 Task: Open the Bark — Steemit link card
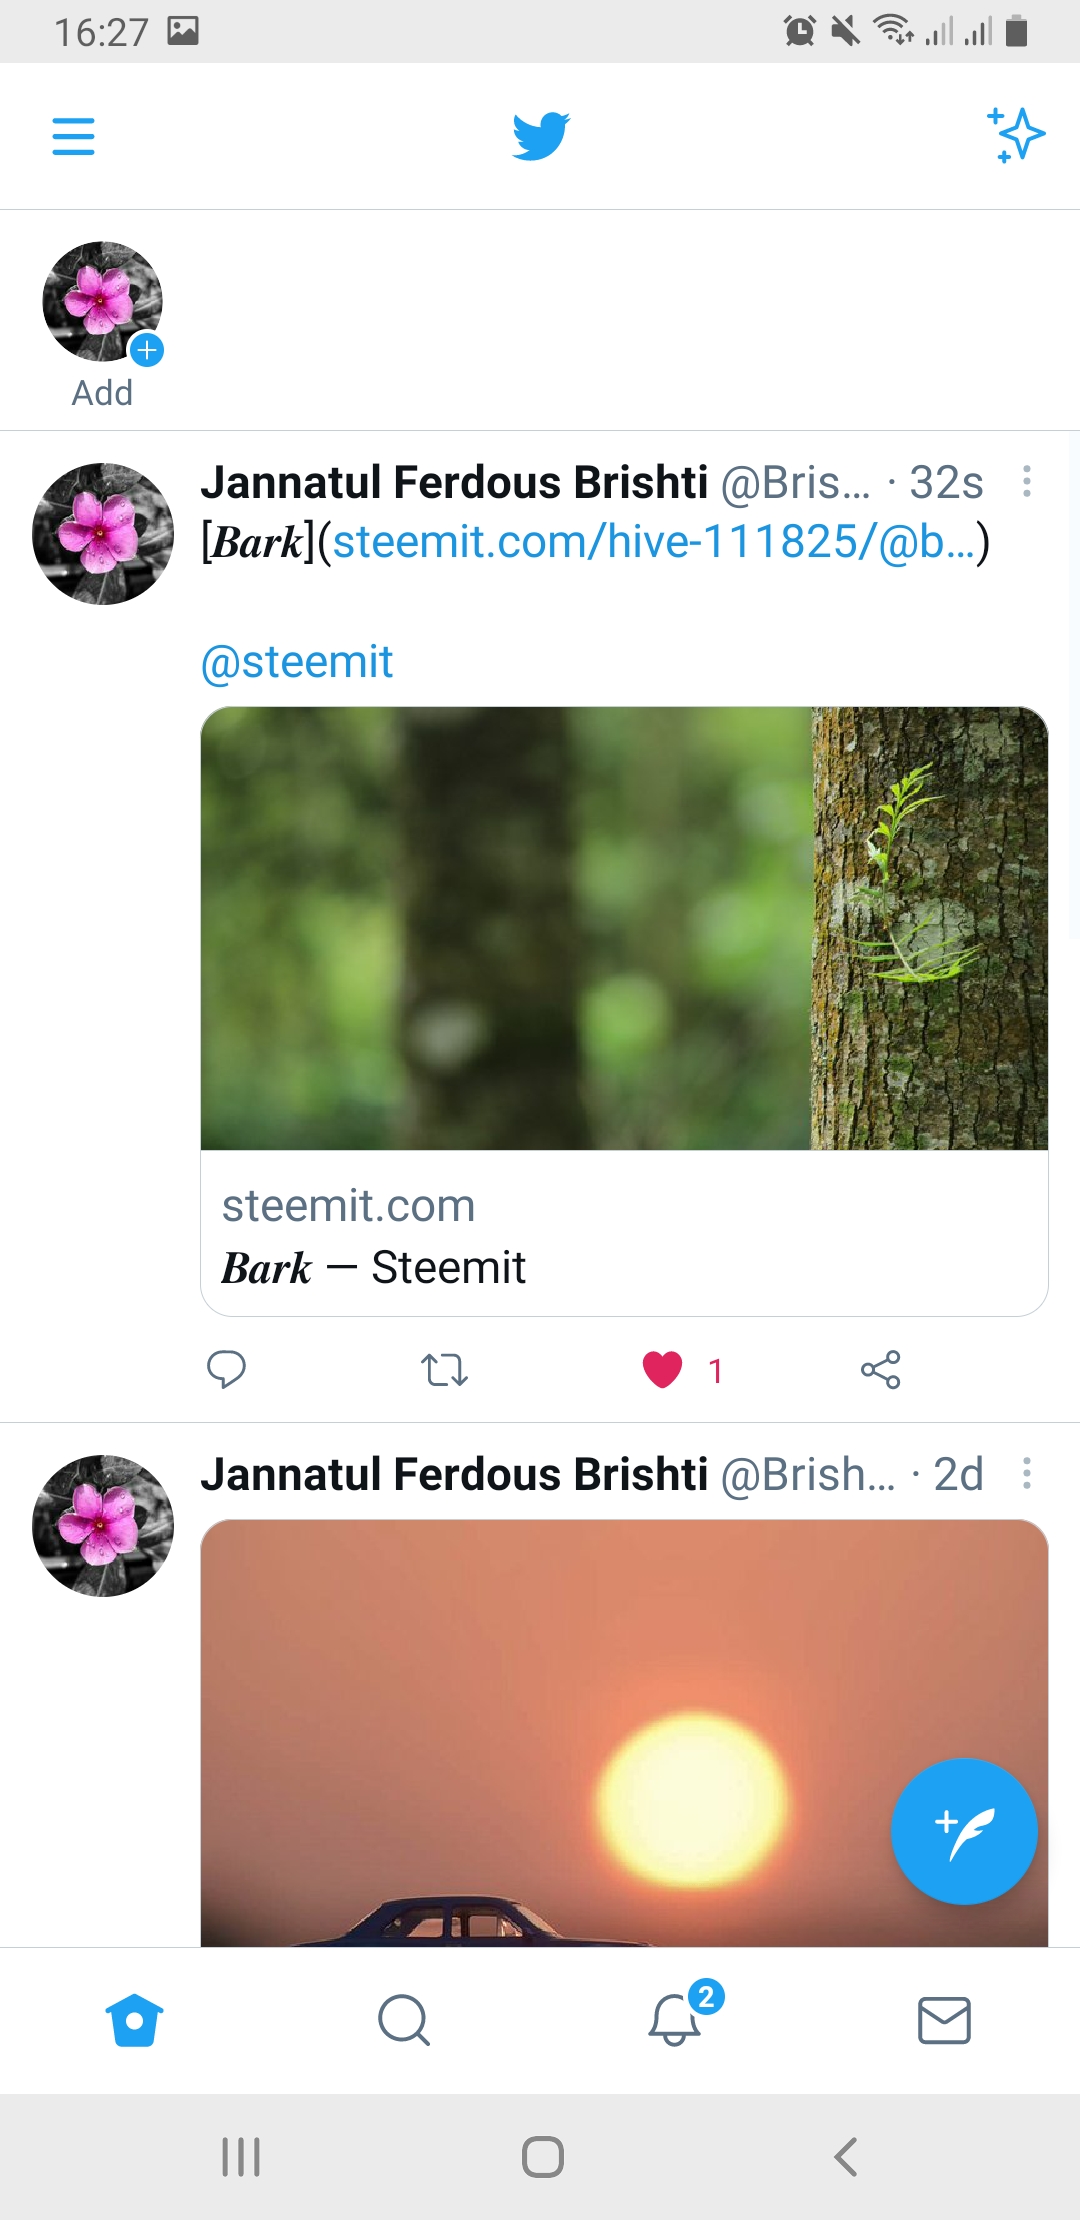click(x=624, y=1235)
